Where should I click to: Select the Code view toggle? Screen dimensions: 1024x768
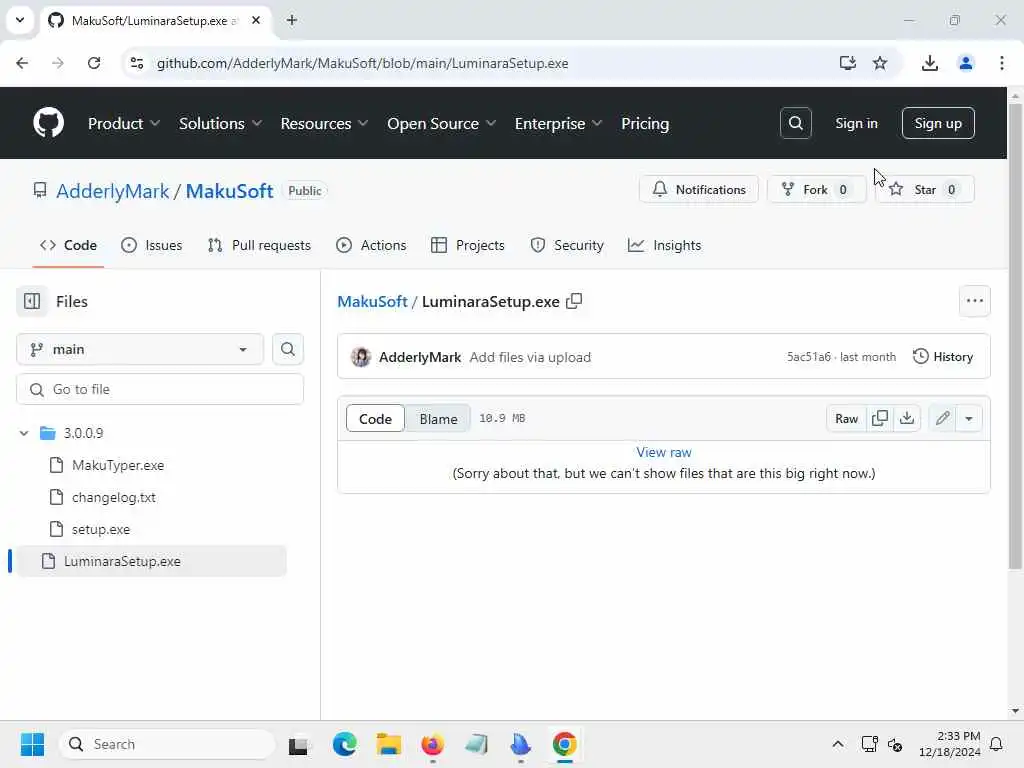(x=376, y=419)
